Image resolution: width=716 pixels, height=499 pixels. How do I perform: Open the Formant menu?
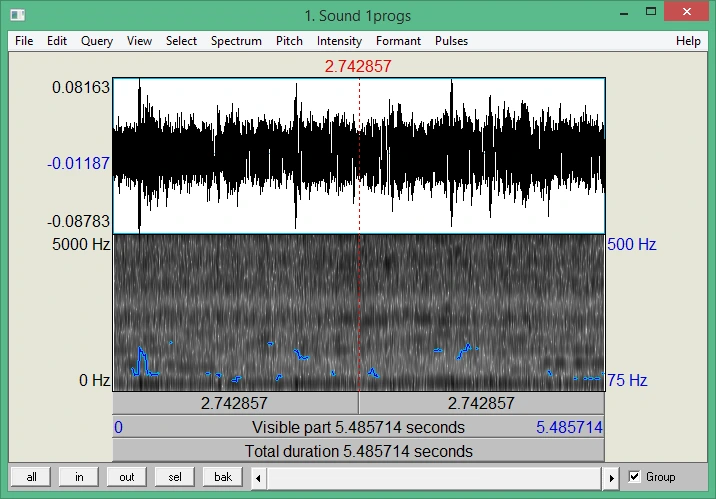click(x=398, y=41)
